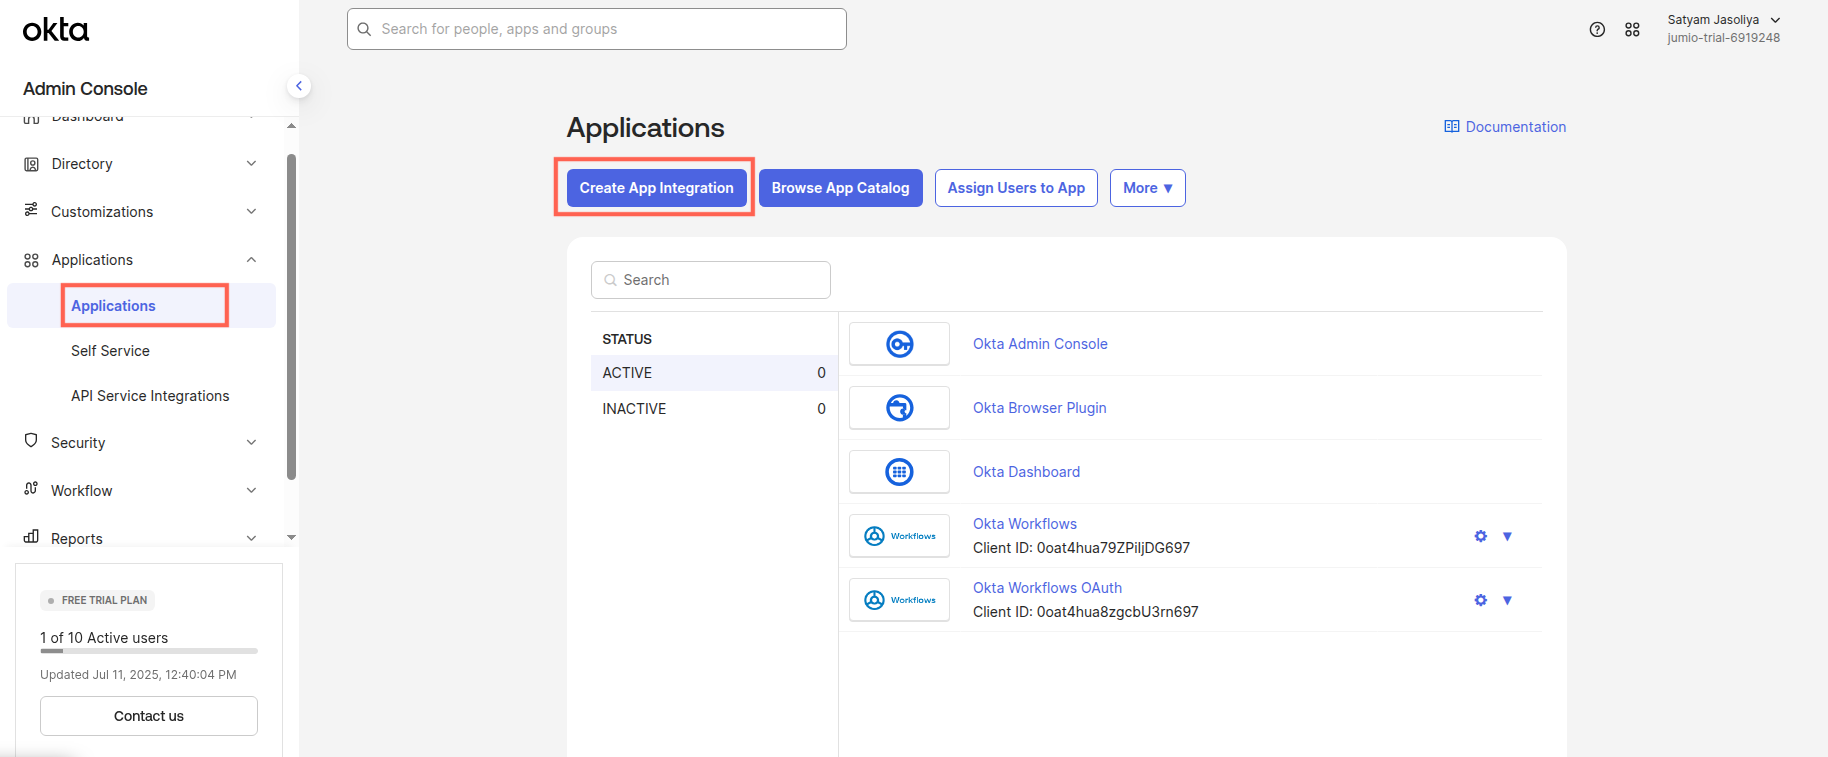Click the Okta Dashboard app icon
This screenshot has height=757, width=1828.
coord(899,472)
